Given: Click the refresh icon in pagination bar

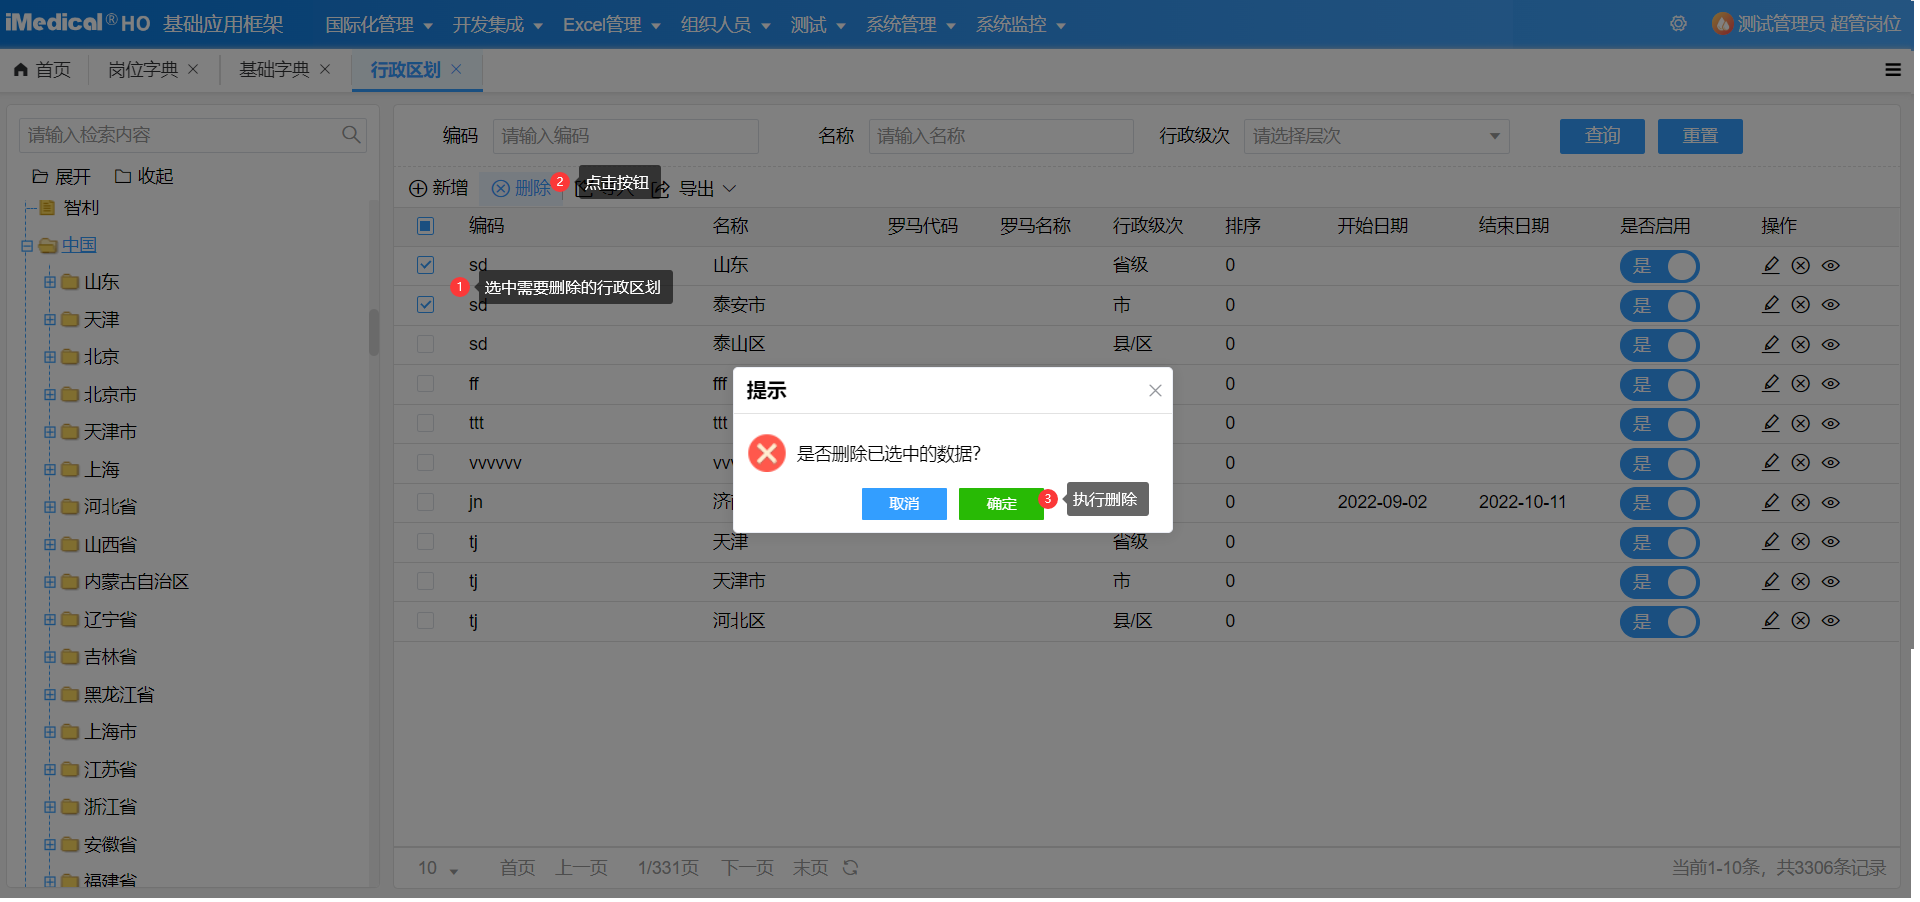Looking at the screenshot, I should click(850, 868).
